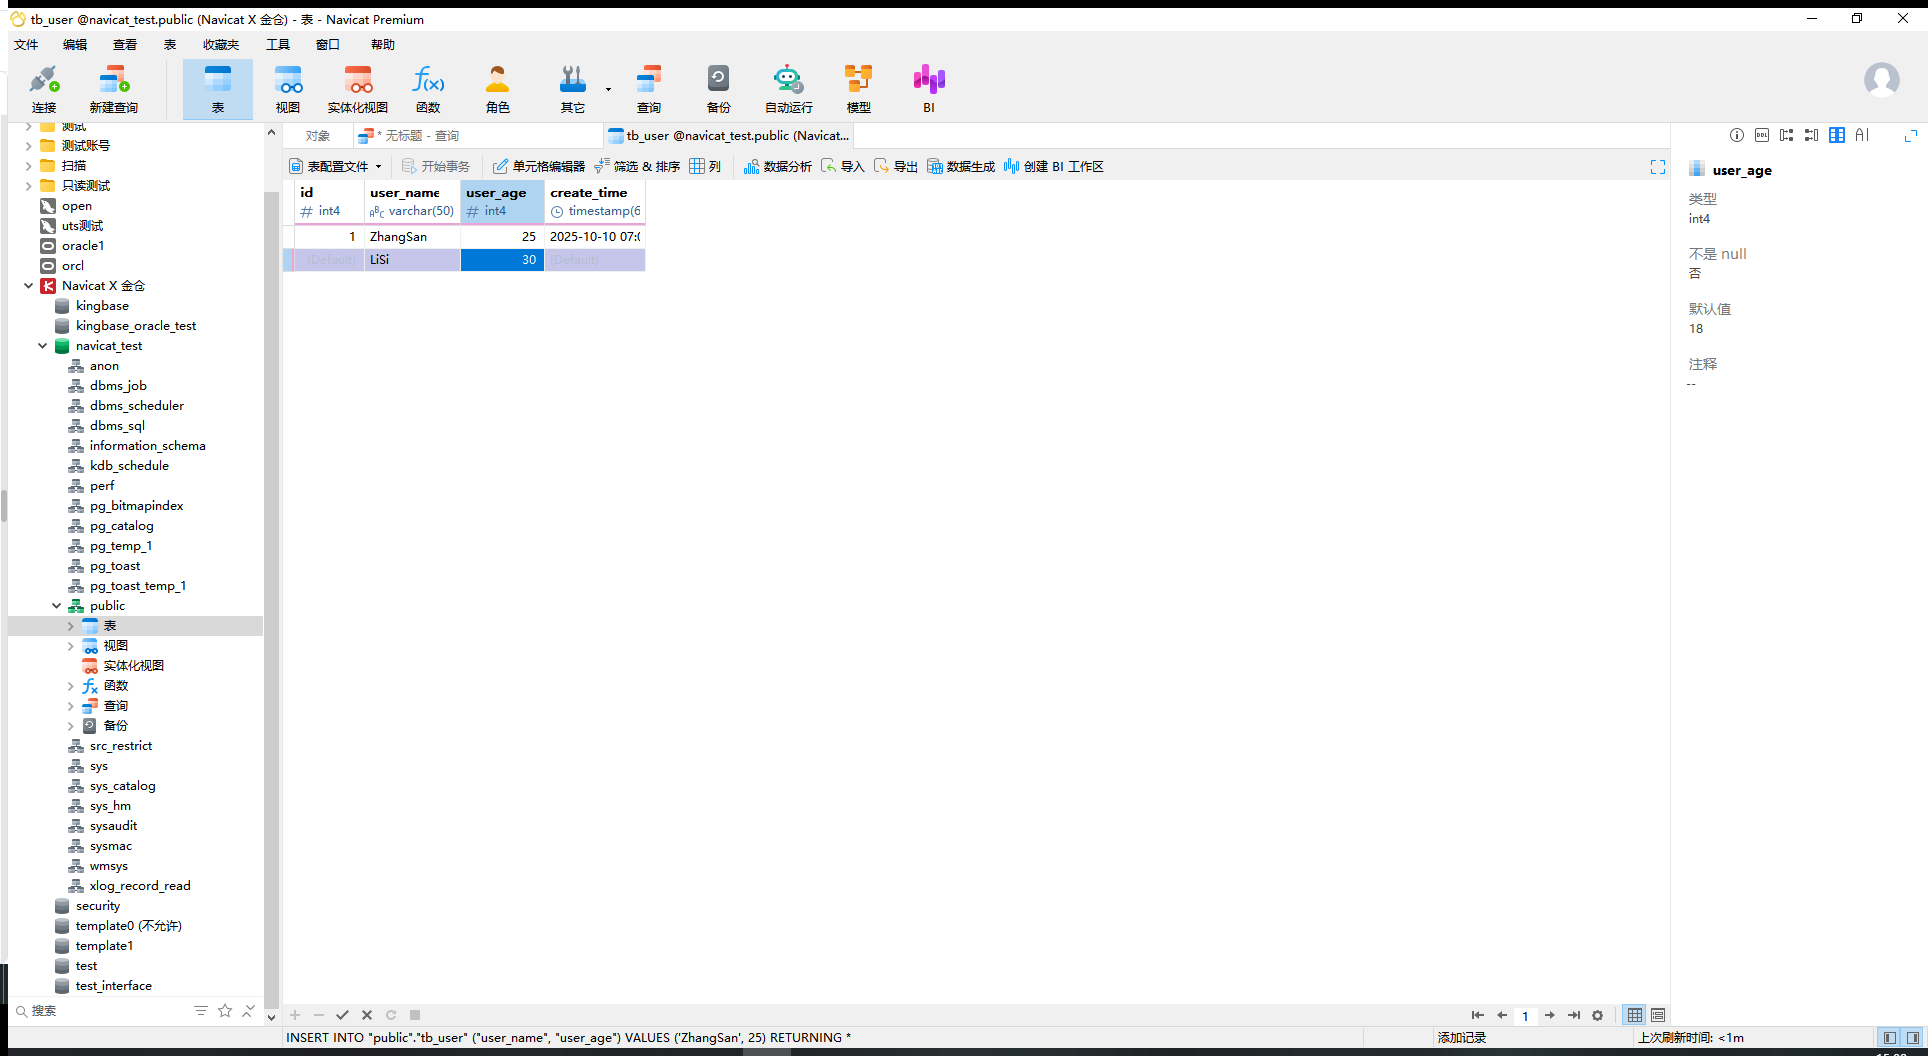Click the user_age column header
1928x1056 pixels.
click(502, 201)
